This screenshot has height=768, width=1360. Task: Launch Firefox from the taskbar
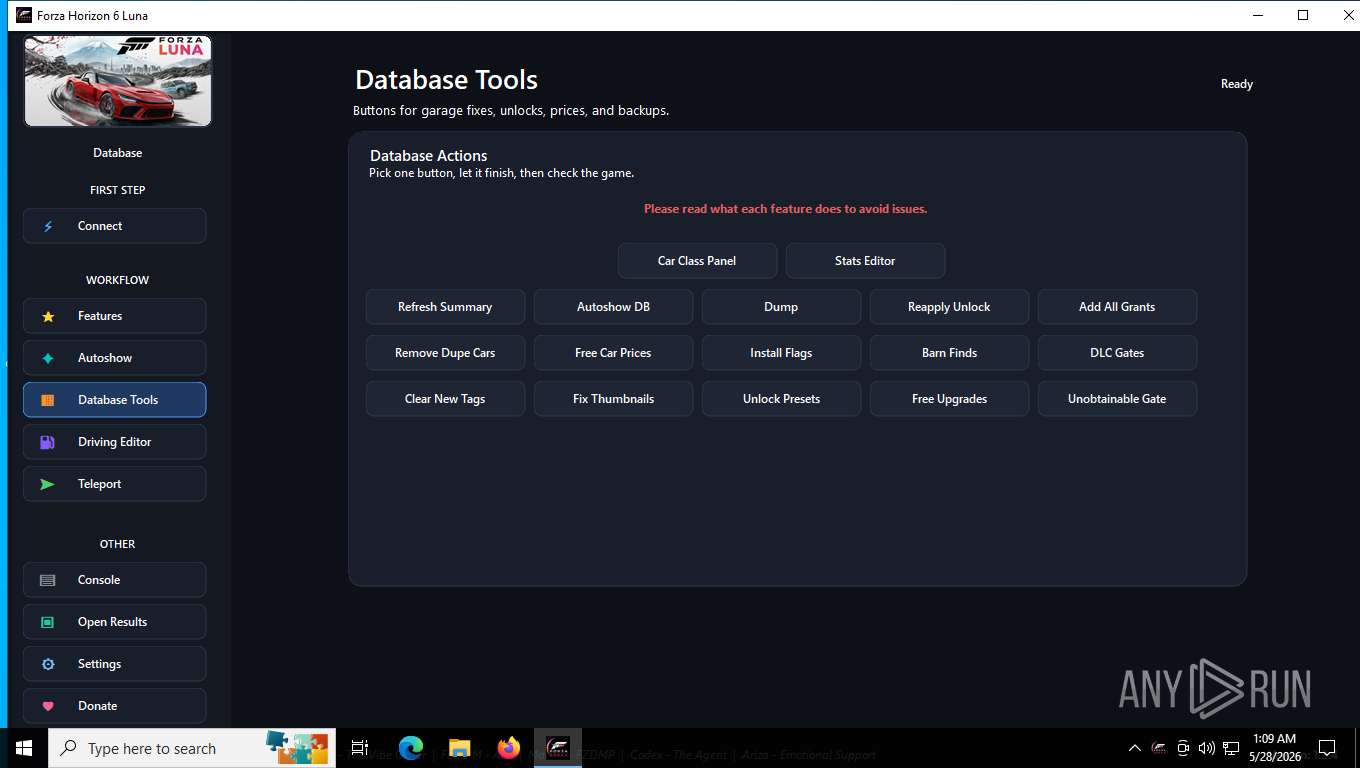pos(509,748)
